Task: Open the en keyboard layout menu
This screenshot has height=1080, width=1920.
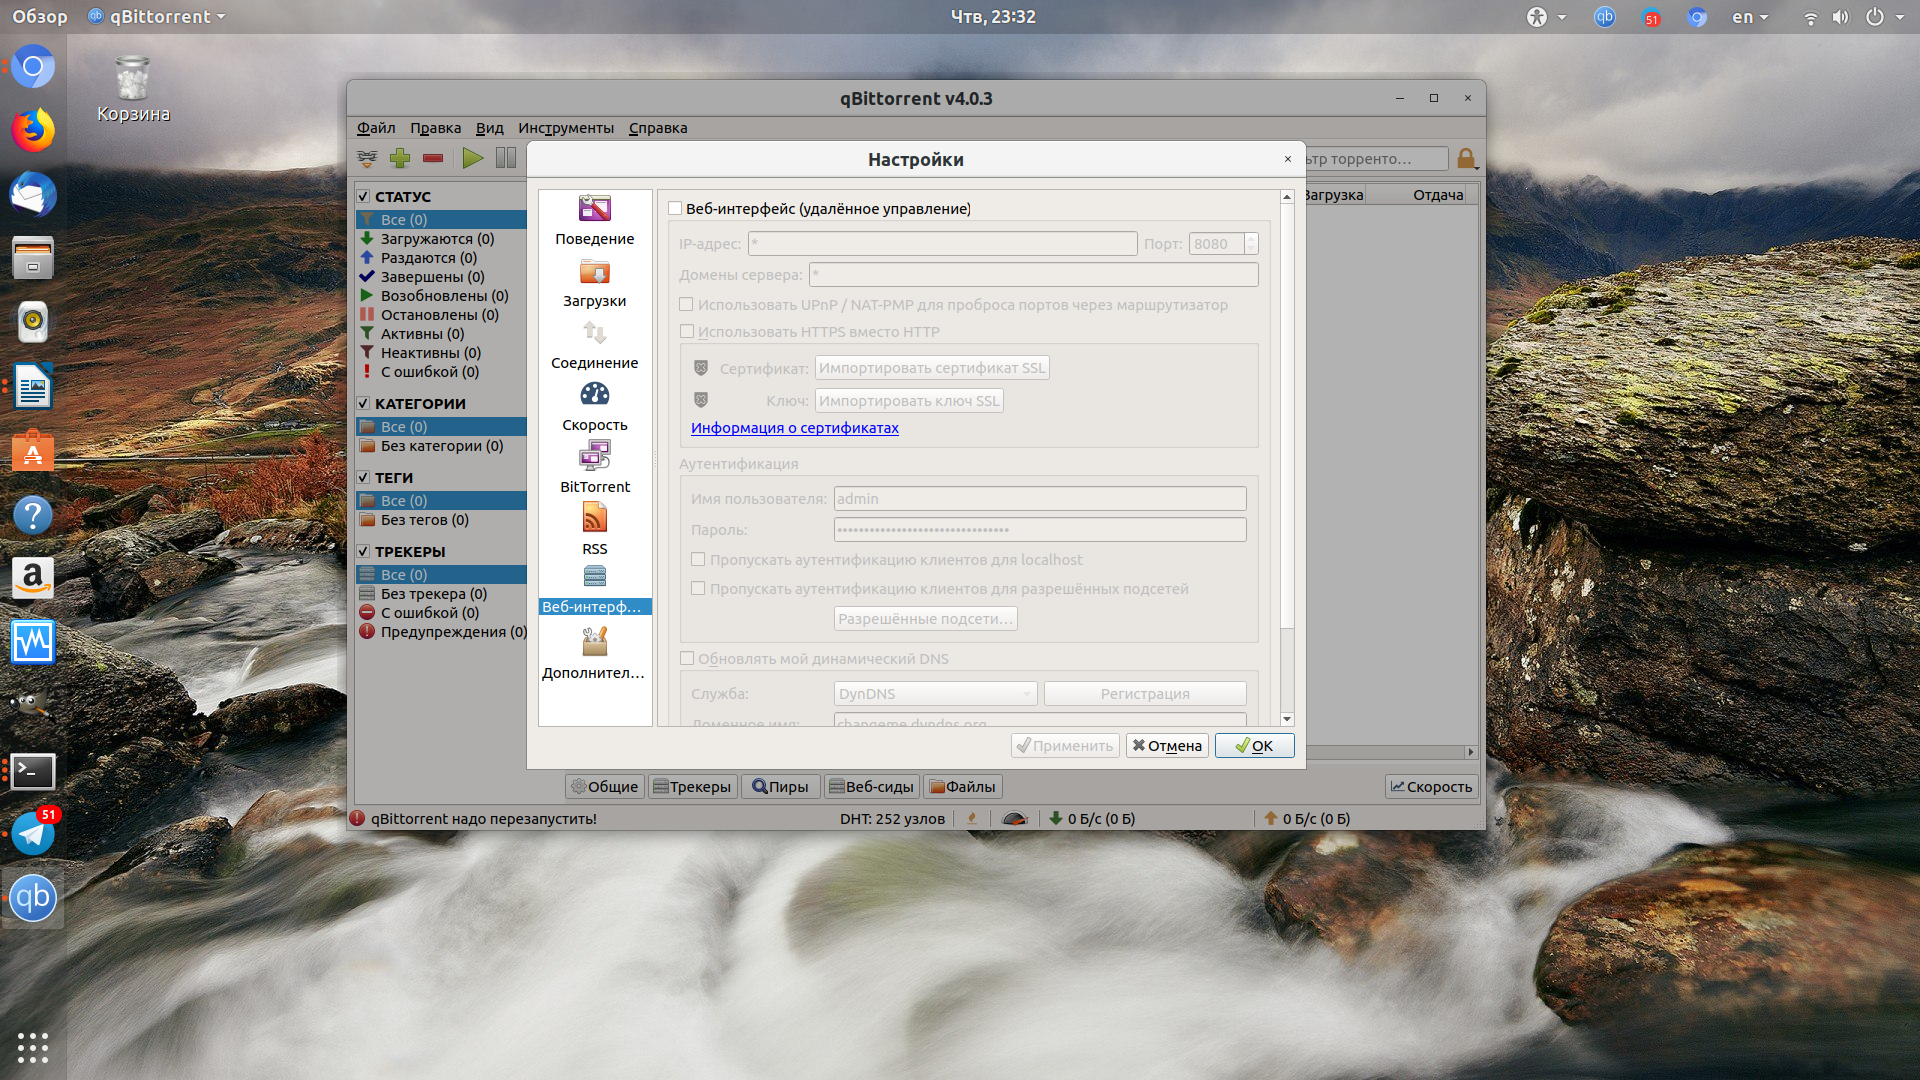Action: pos(1750,17)
